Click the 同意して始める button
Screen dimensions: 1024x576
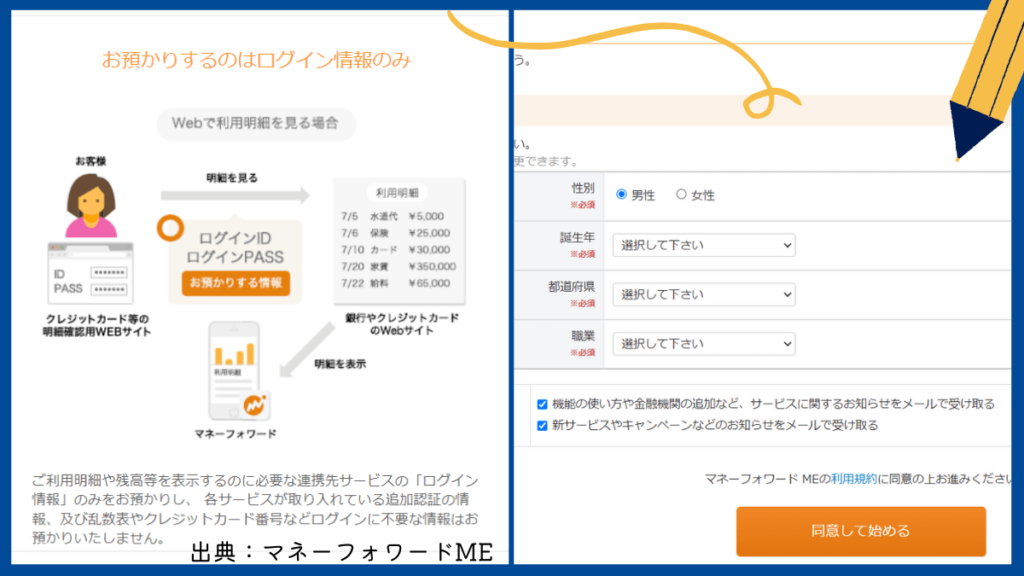[x=861, y=531]
